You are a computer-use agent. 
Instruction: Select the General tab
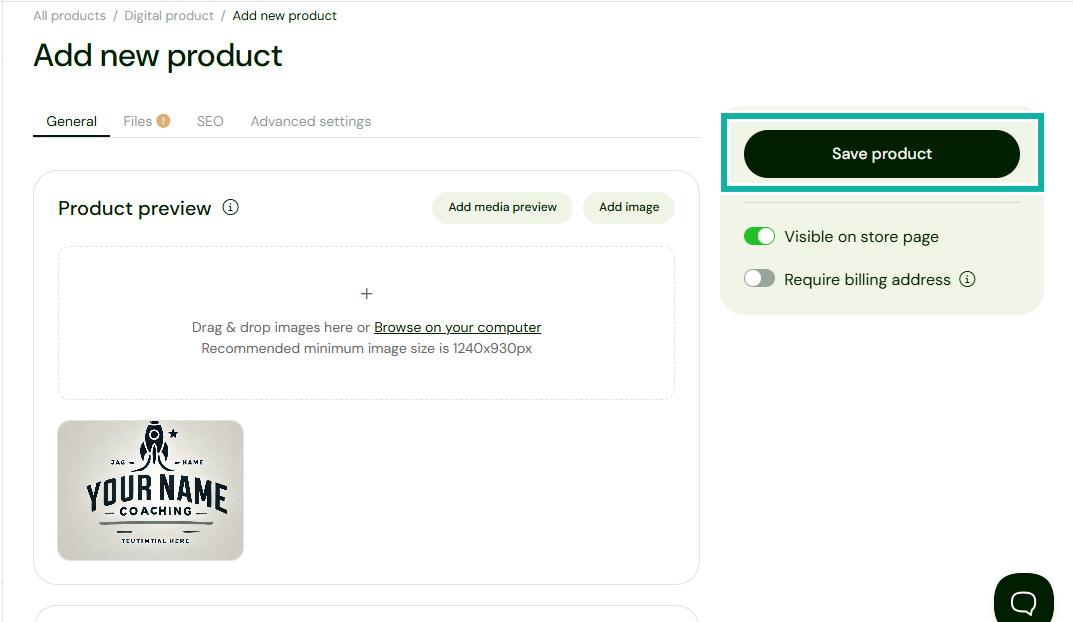(x=71, y=120)
